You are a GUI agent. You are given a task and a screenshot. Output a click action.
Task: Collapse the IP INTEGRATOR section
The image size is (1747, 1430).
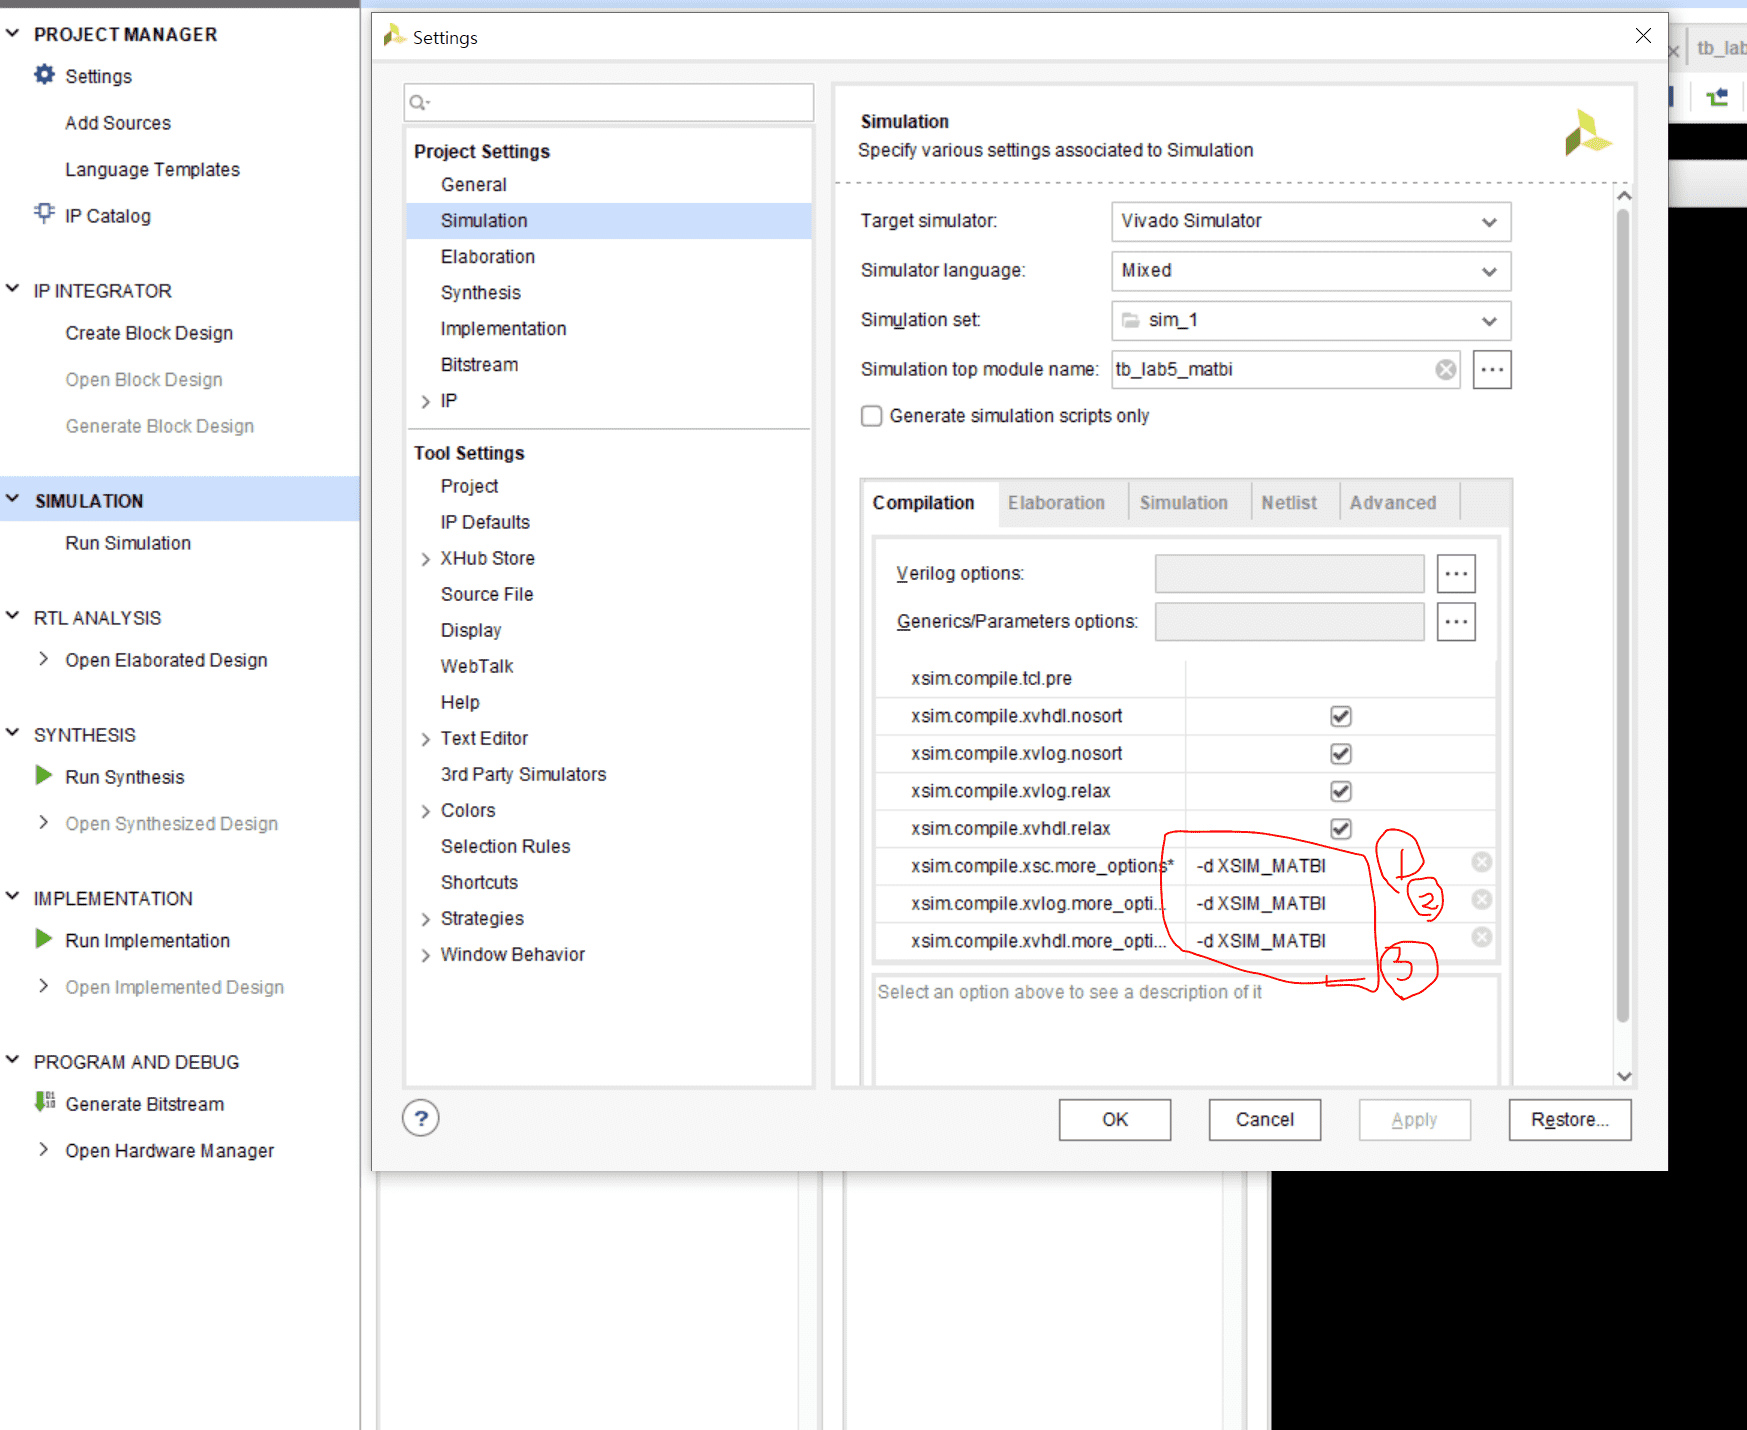(x=13, y=290)
